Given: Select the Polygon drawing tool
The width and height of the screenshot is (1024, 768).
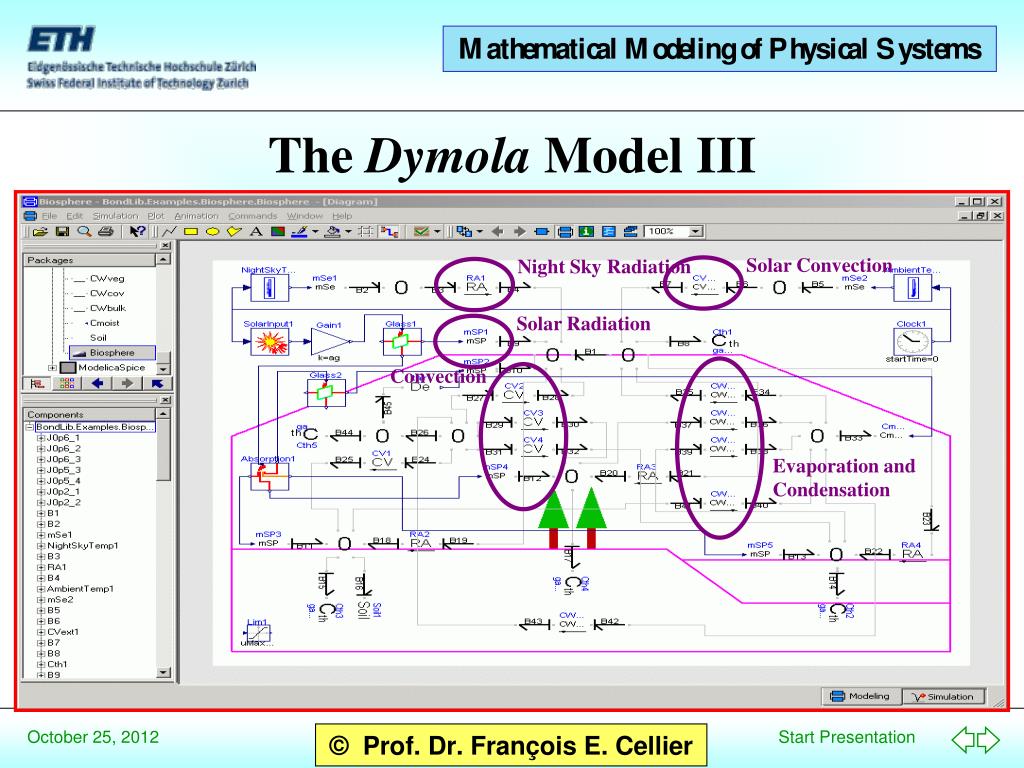Looking at the screenshot, I should coord(234,231).
